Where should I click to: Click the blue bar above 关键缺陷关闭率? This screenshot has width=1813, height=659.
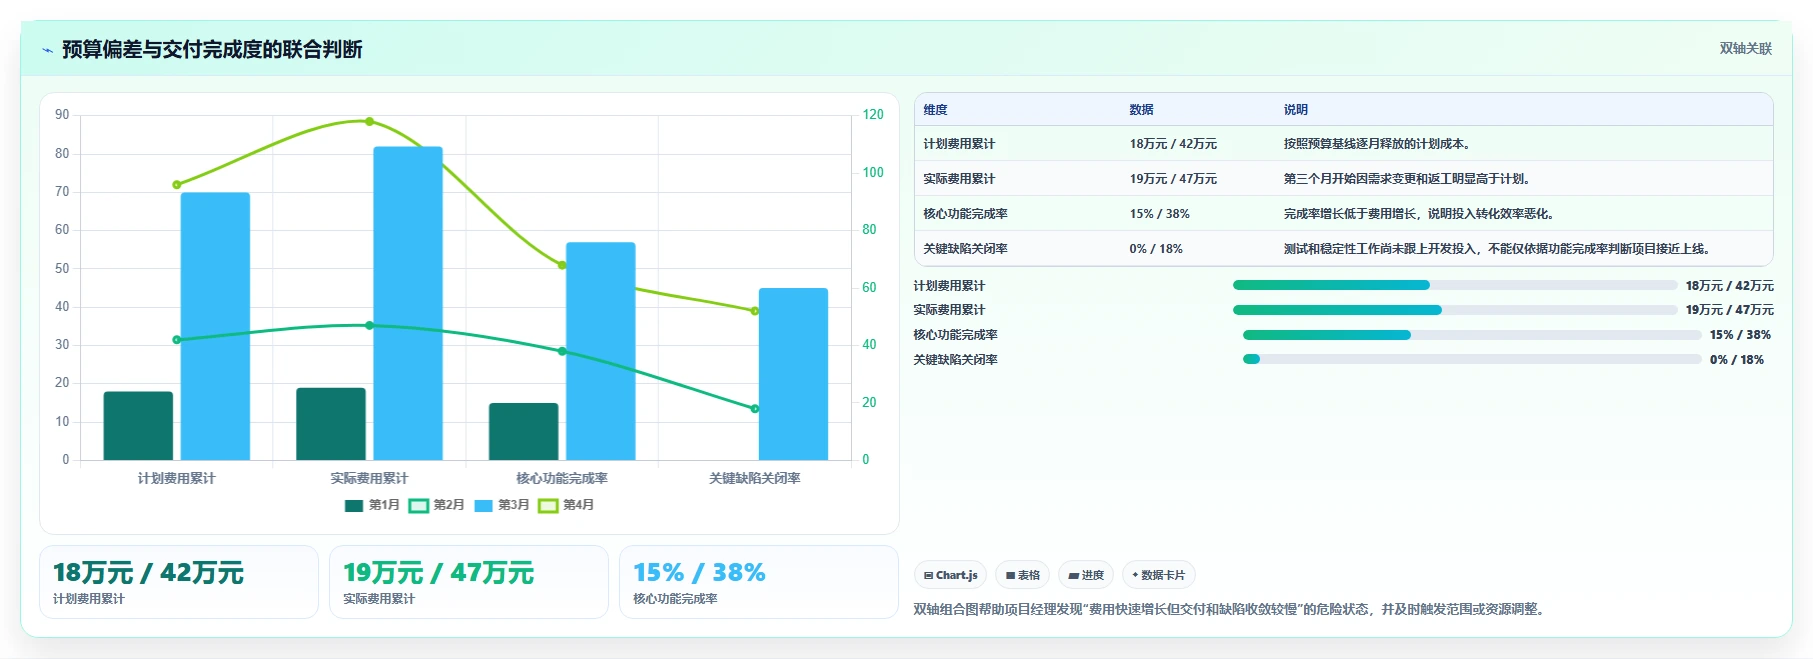793,374
